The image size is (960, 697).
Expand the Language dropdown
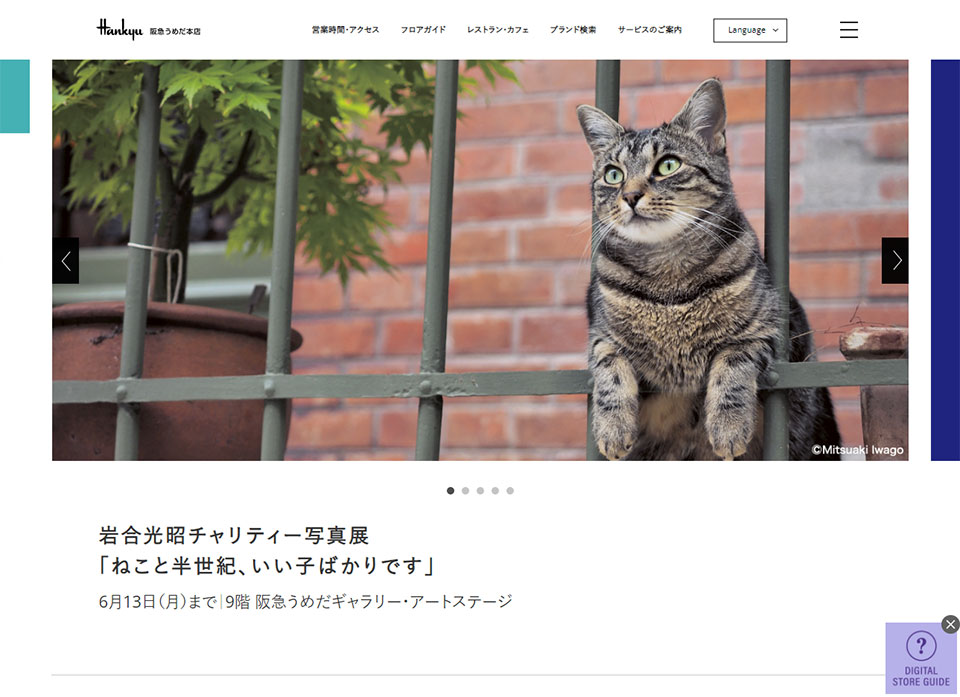pos(750,30)
